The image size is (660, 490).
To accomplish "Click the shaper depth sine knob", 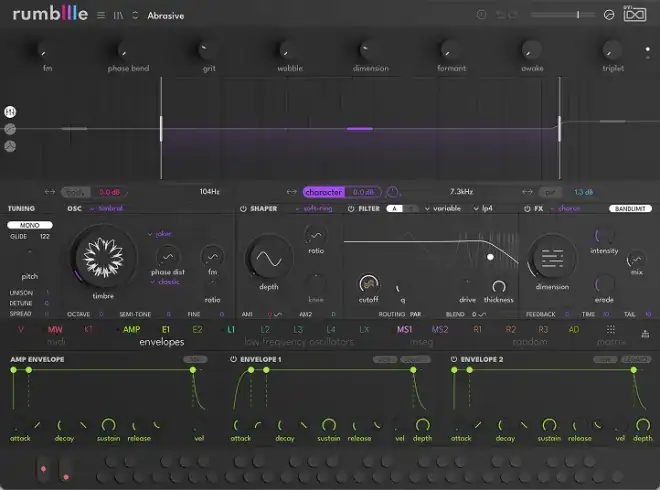I will (269, 258).
